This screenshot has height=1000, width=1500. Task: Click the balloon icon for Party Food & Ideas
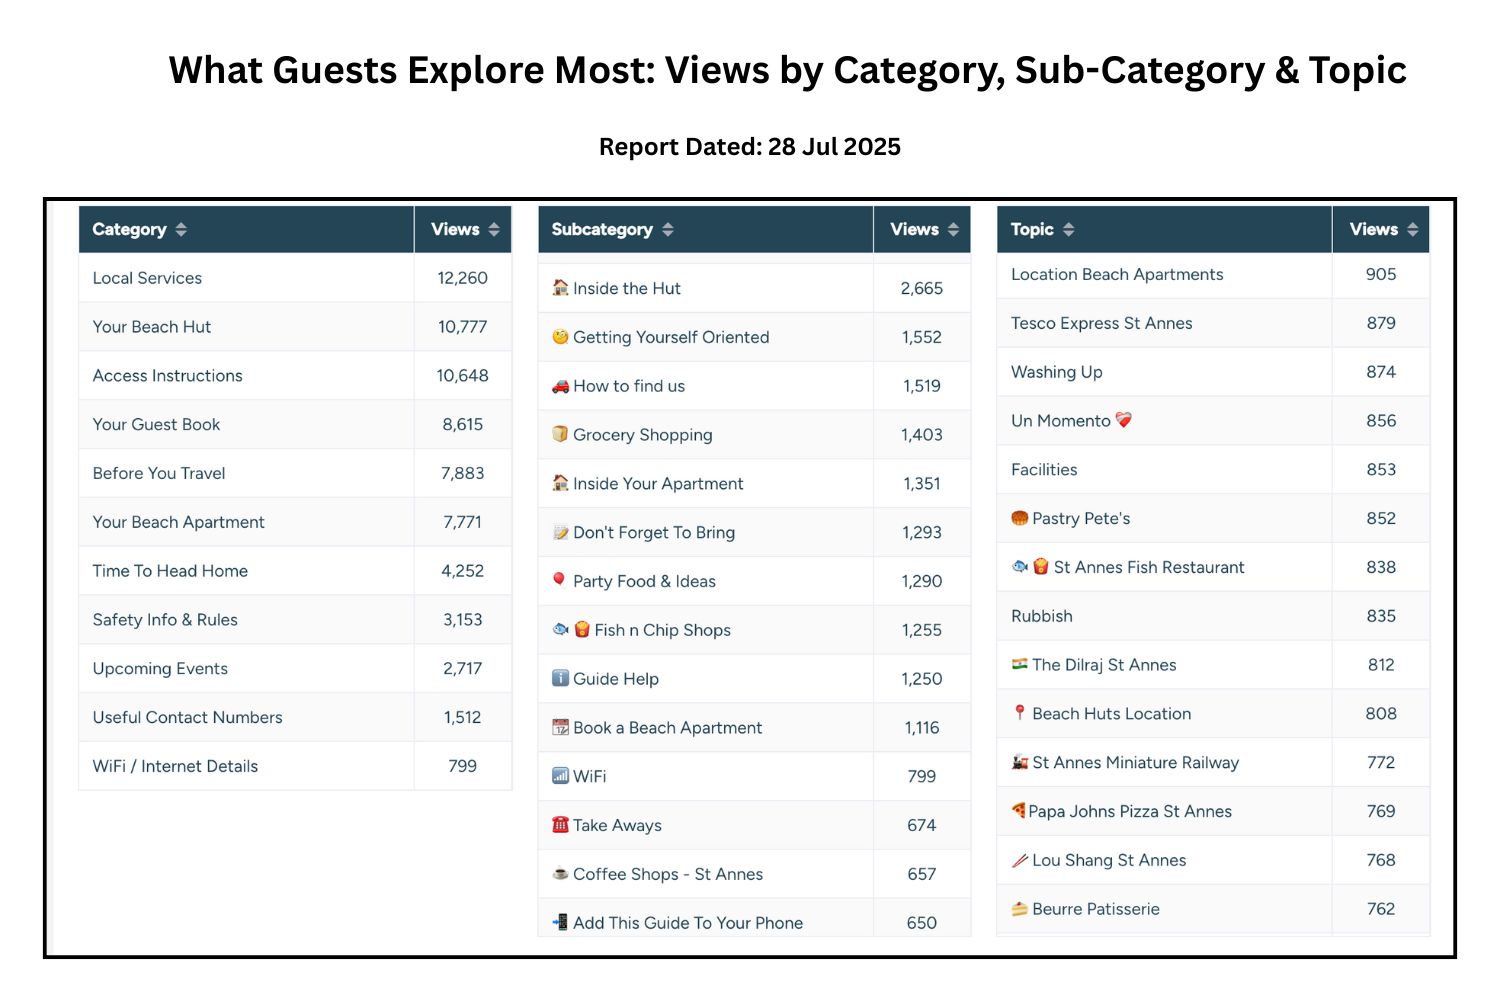coord(559,580)
